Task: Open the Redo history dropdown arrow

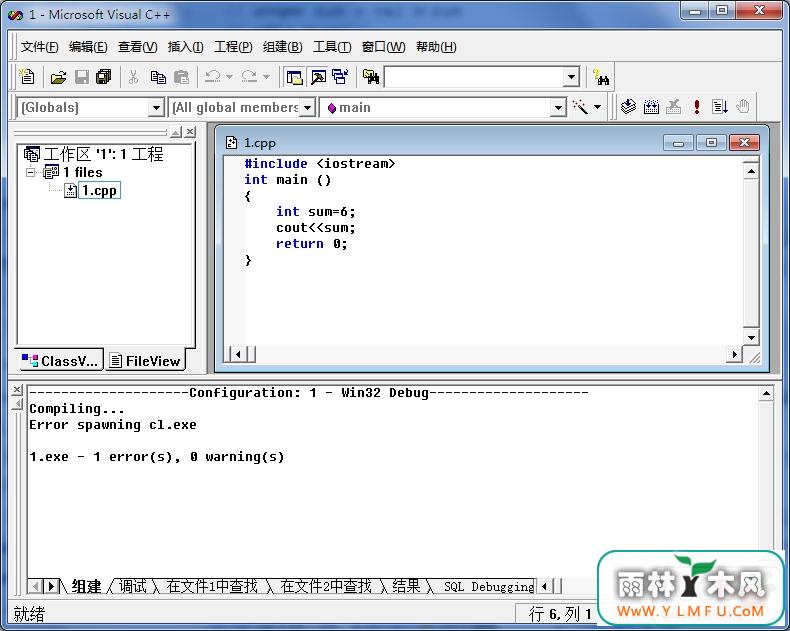Action: tap(267, 77)
